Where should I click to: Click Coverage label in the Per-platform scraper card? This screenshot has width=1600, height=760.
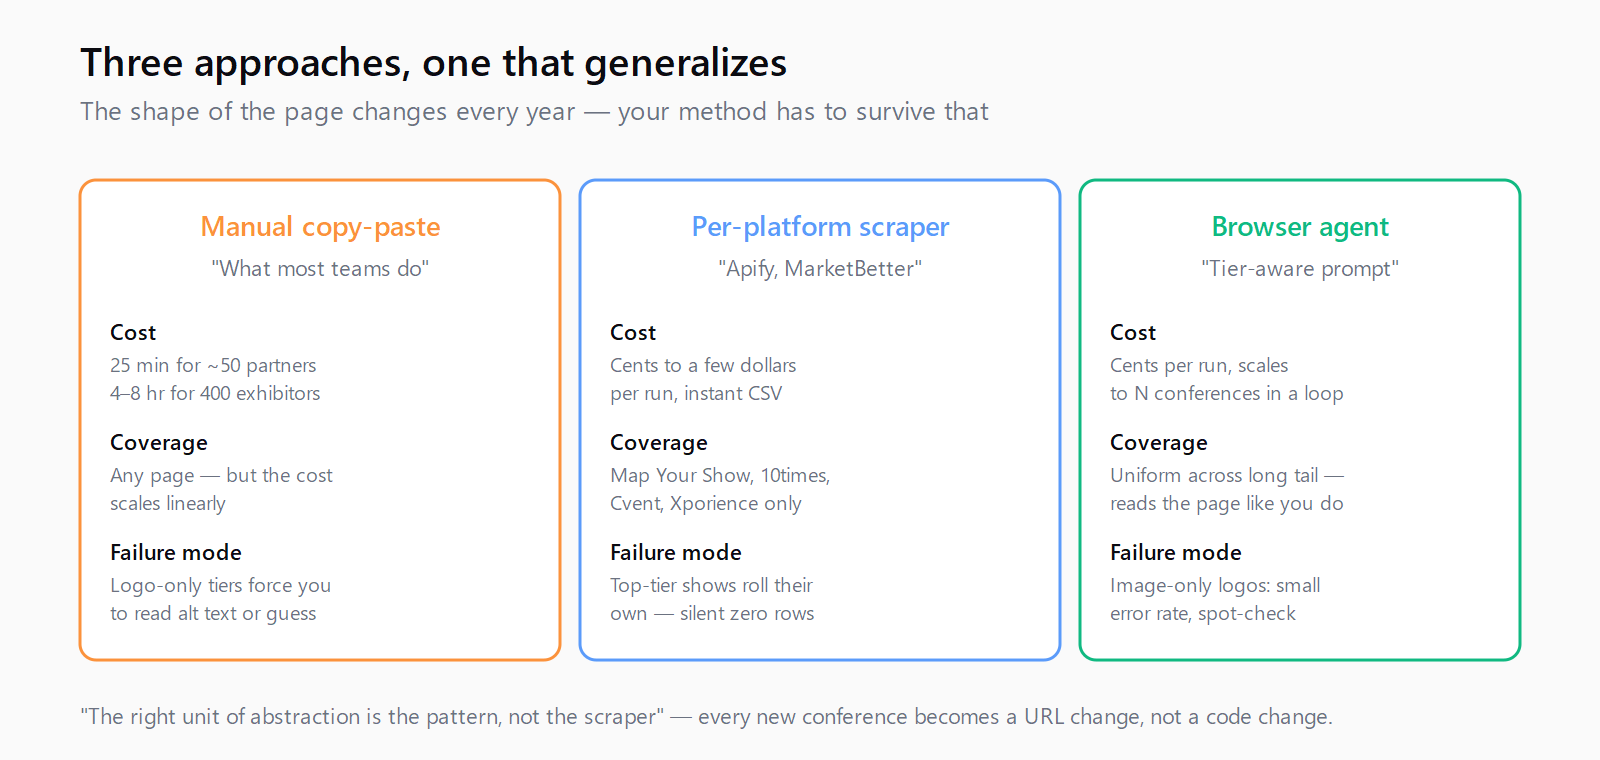(x=659, y=442)
